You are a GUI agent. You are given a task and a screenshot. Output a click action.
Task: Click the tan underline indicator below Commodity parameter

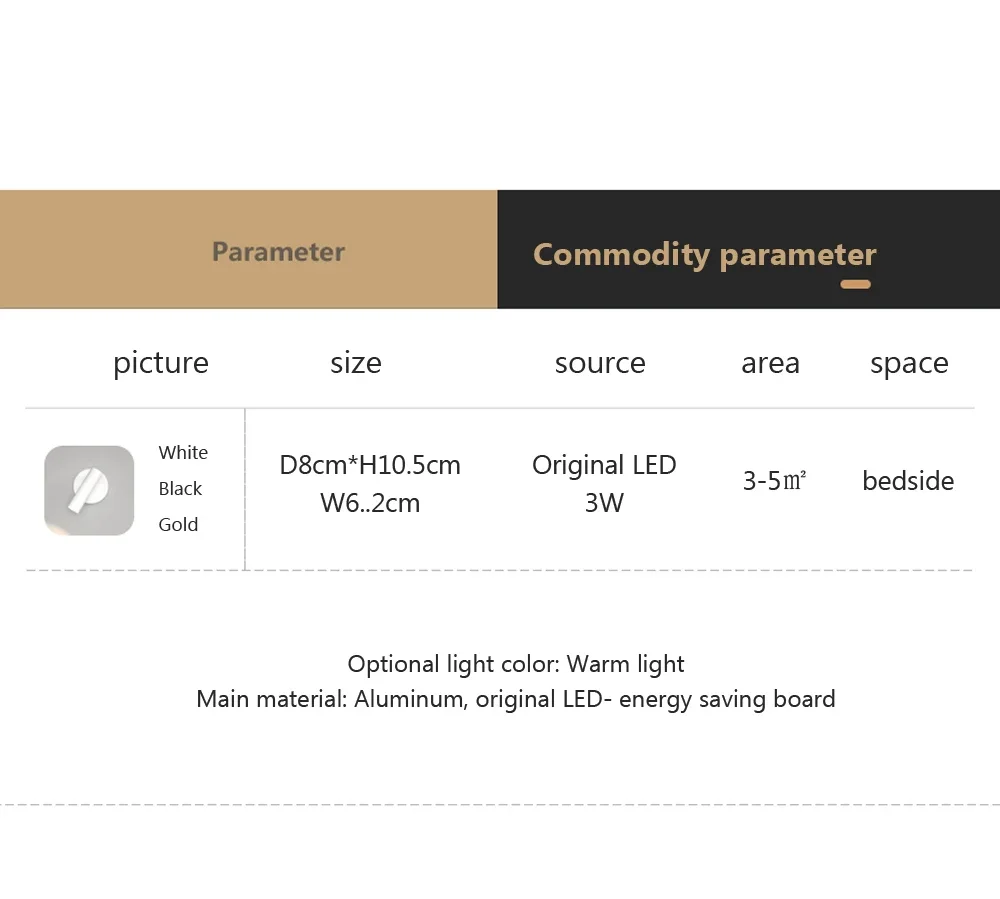(855, 285)
